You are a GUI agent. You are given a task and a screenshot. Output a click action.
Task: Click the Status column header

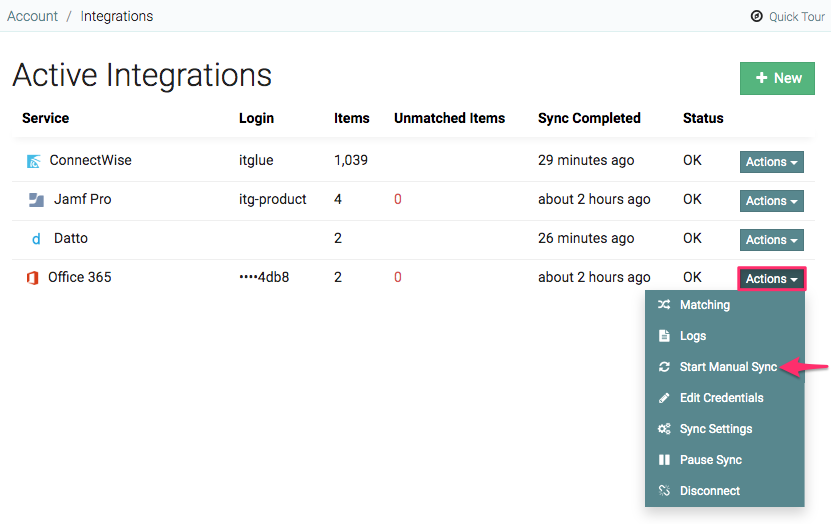point(703,118)
